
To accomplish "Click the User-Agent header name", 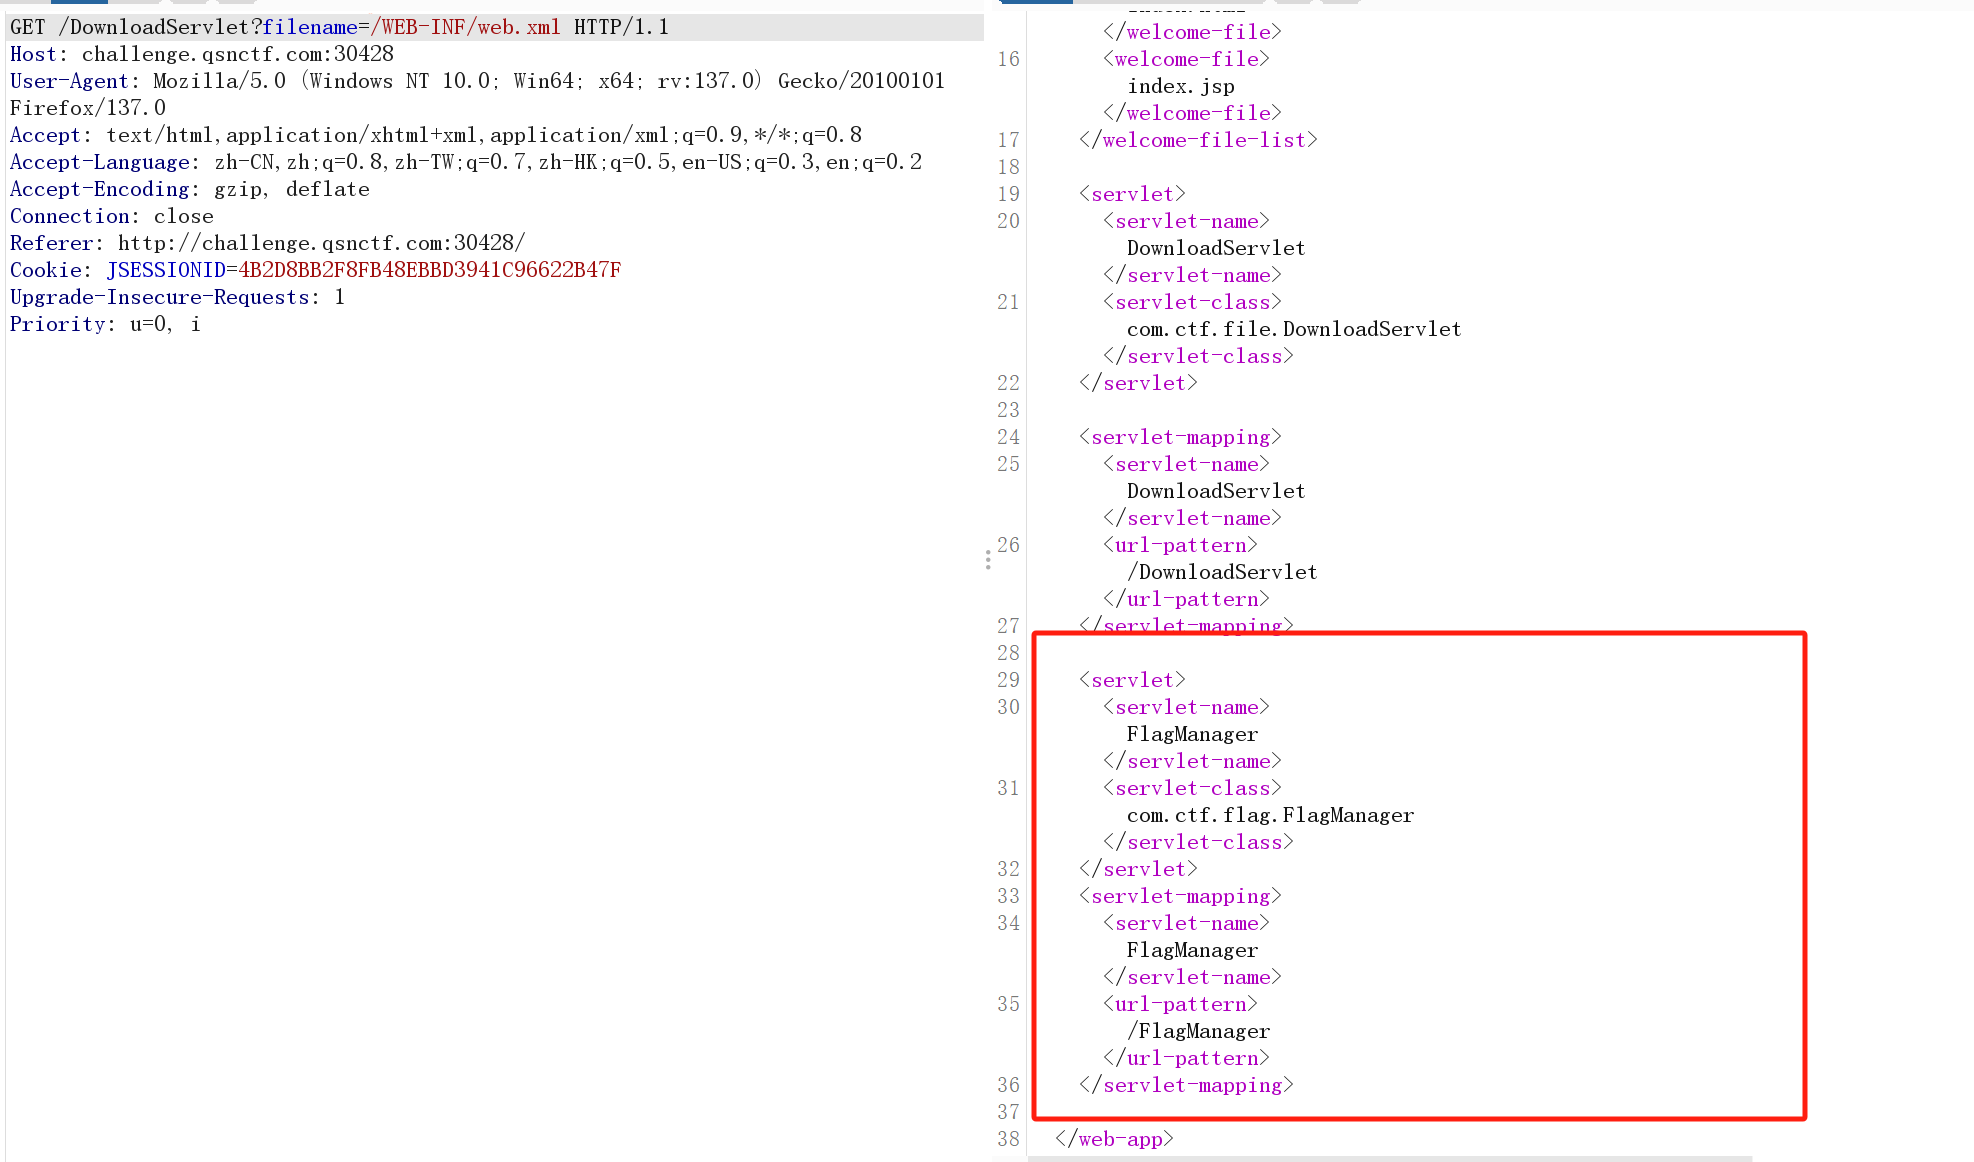I will (x=69, y=81).
